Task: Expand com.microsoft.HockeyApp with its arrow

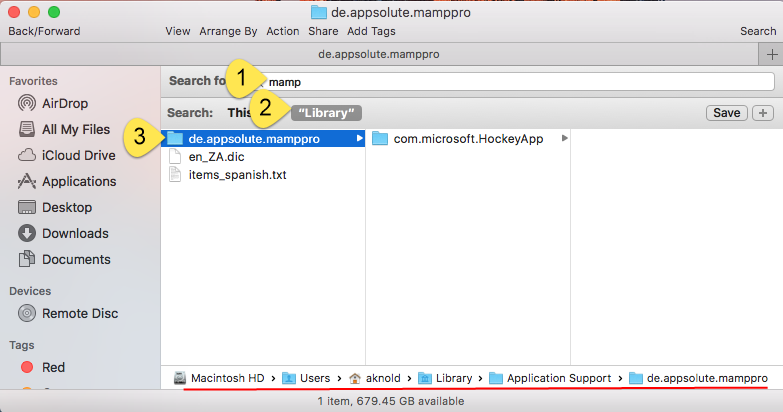Action: (x=564, y=138)
